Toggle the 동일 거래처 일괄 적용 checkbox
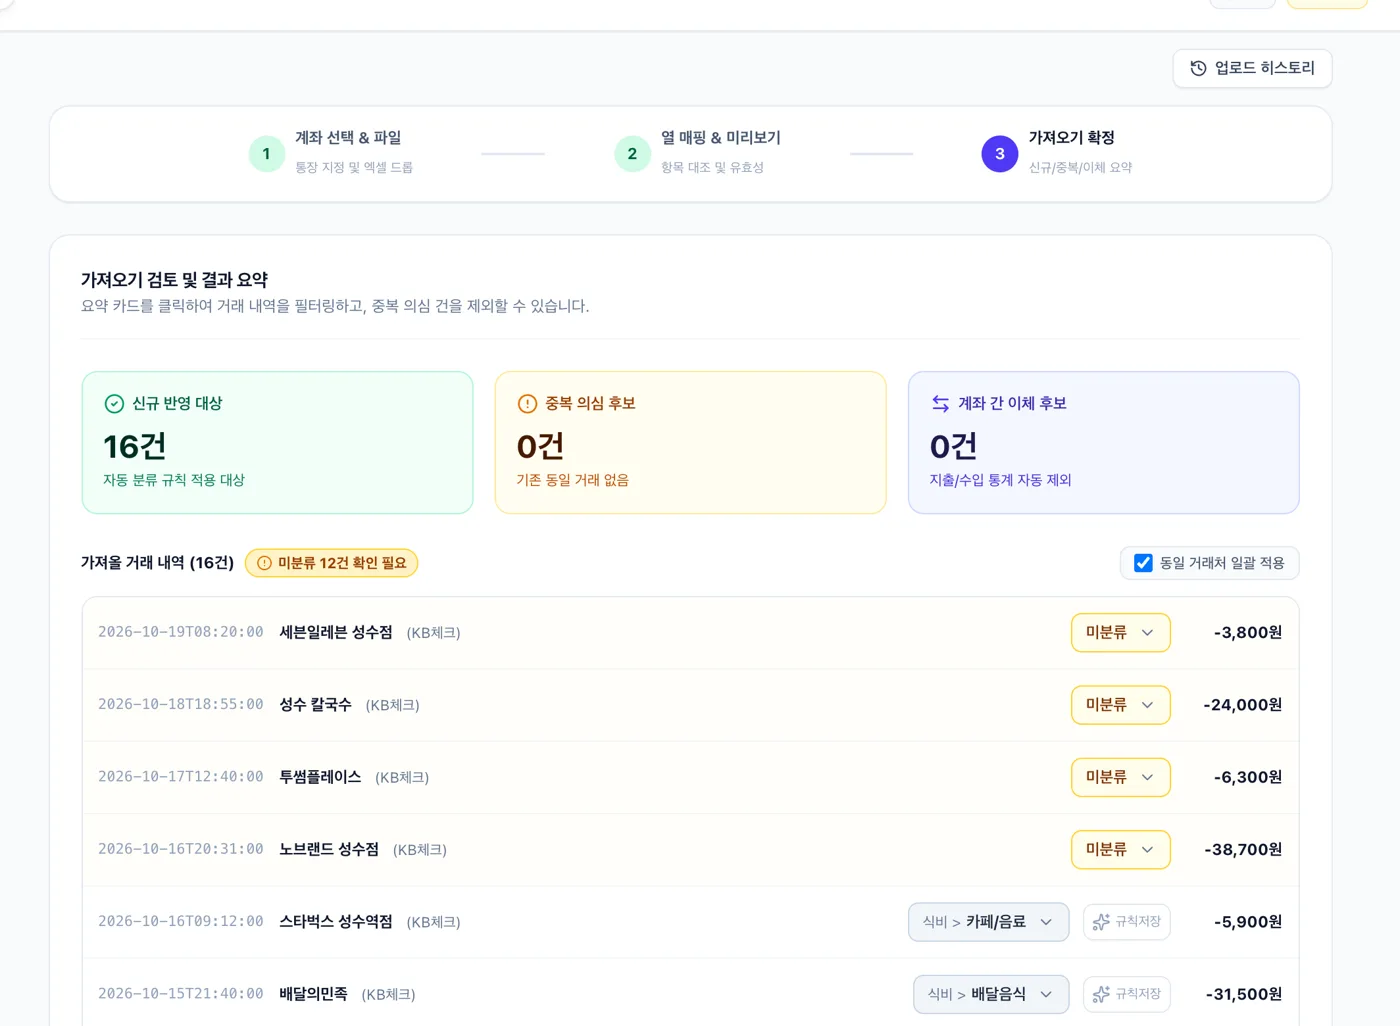The width and height of the screenshot is (1400, 1026). click(1143, 563)
